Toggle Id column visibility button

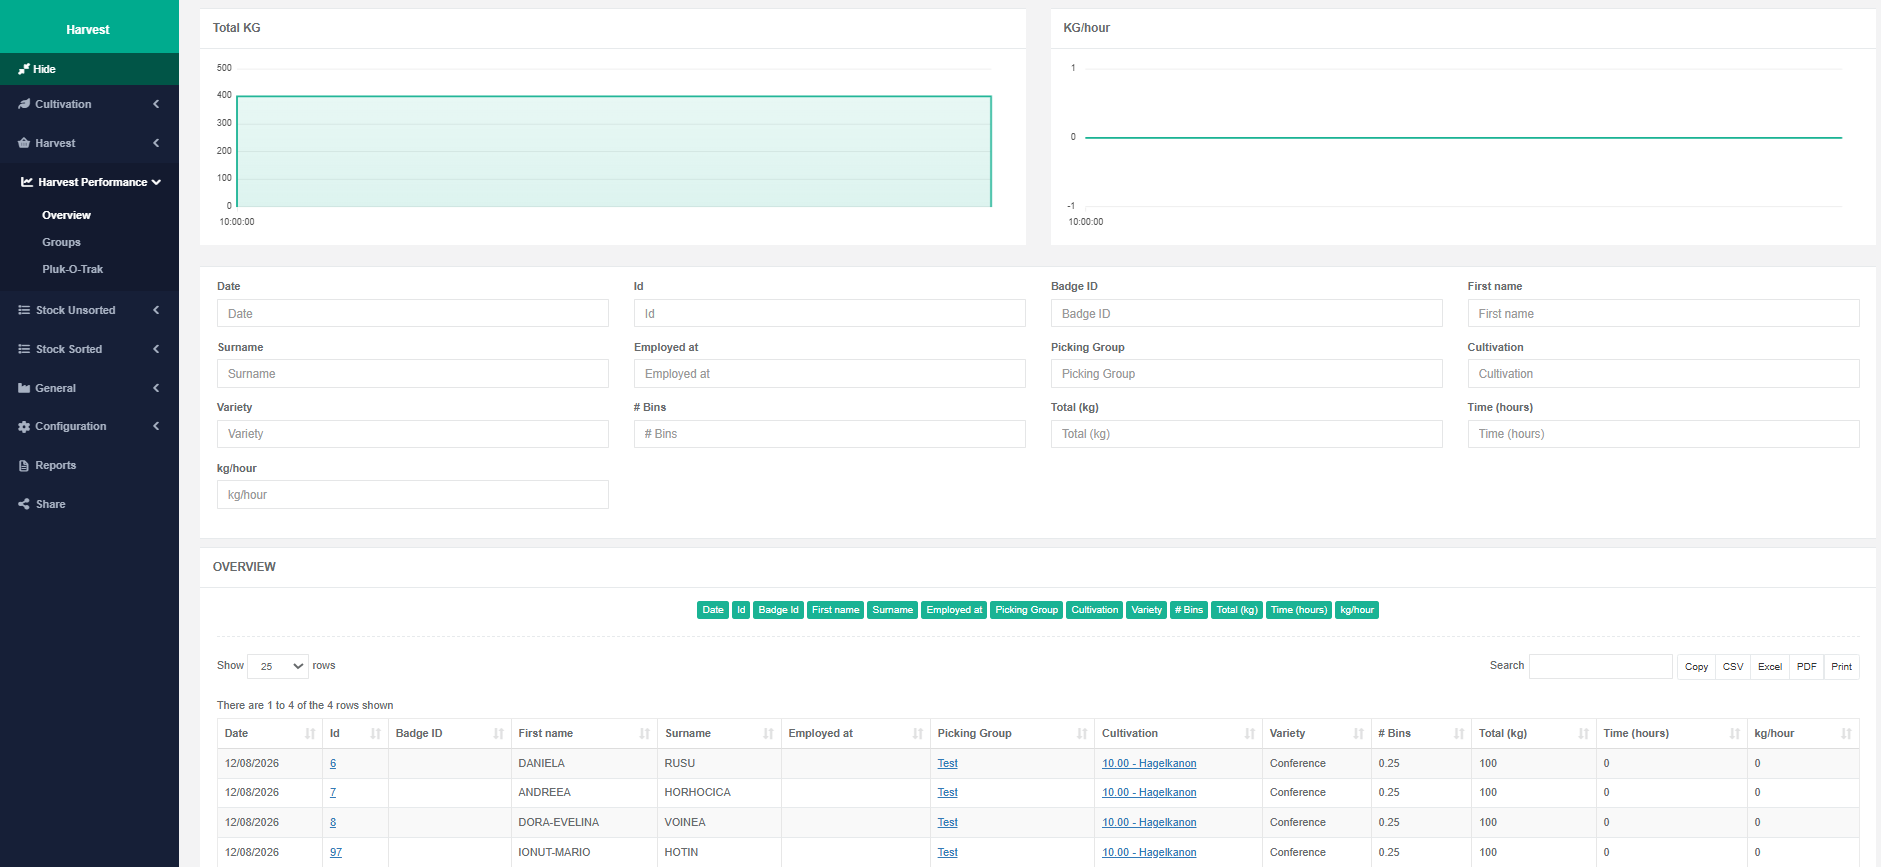[x=741, y=610]
